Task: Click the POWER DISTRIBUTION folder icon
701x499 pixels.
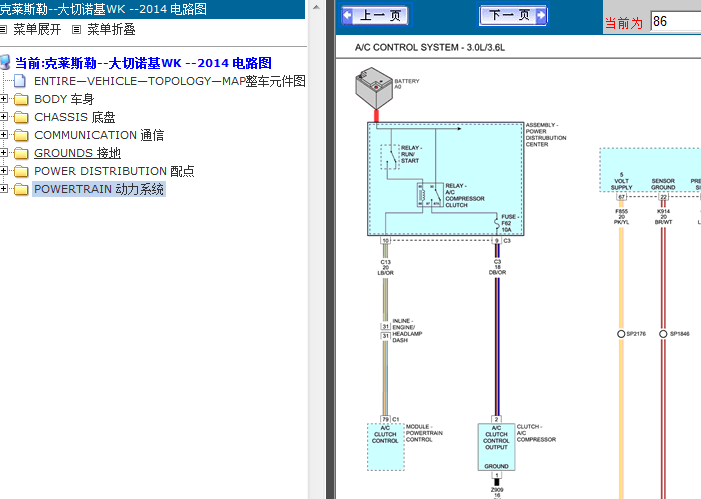Action: (x=21, y=171)
